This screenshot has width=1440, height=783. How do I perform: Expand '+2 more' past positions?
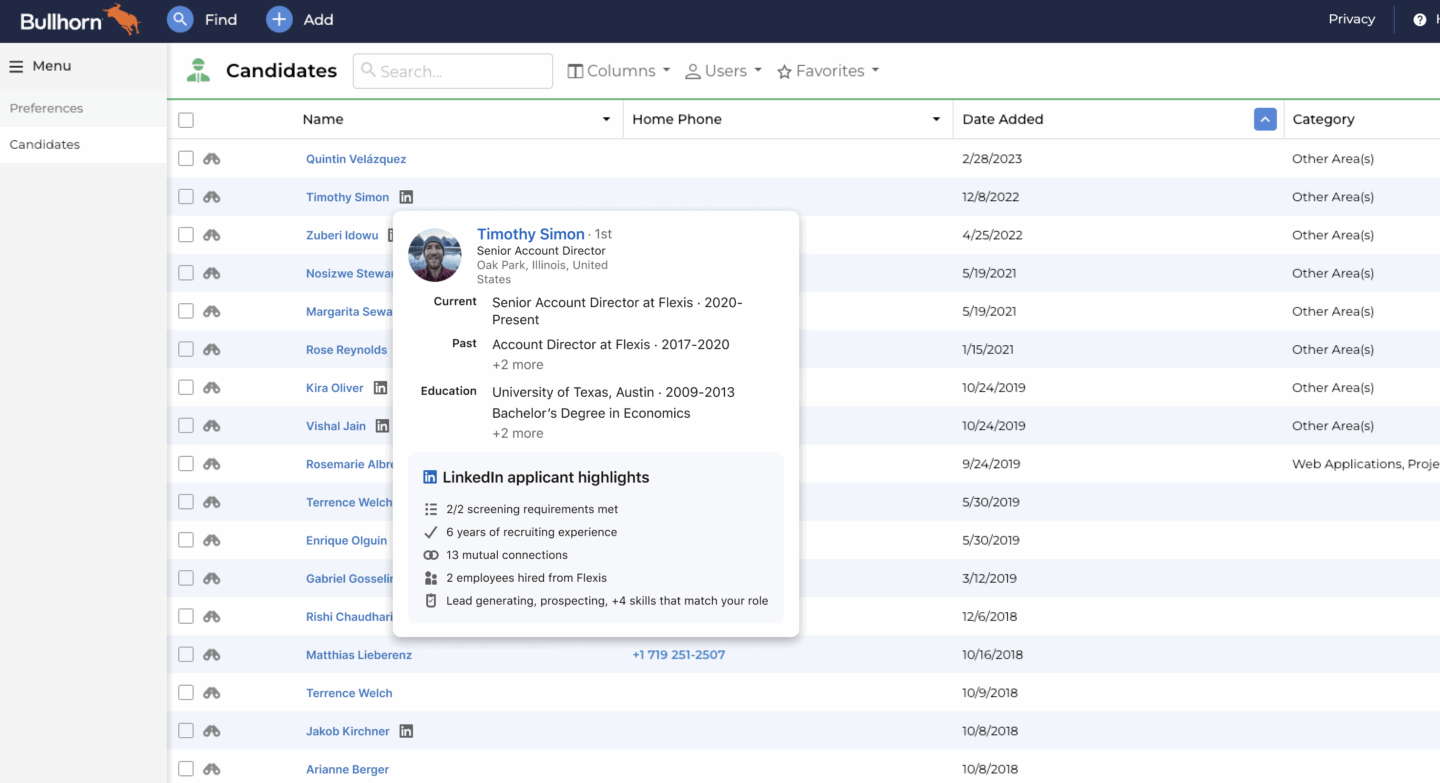pyautogui.click(x=518, y=365)
